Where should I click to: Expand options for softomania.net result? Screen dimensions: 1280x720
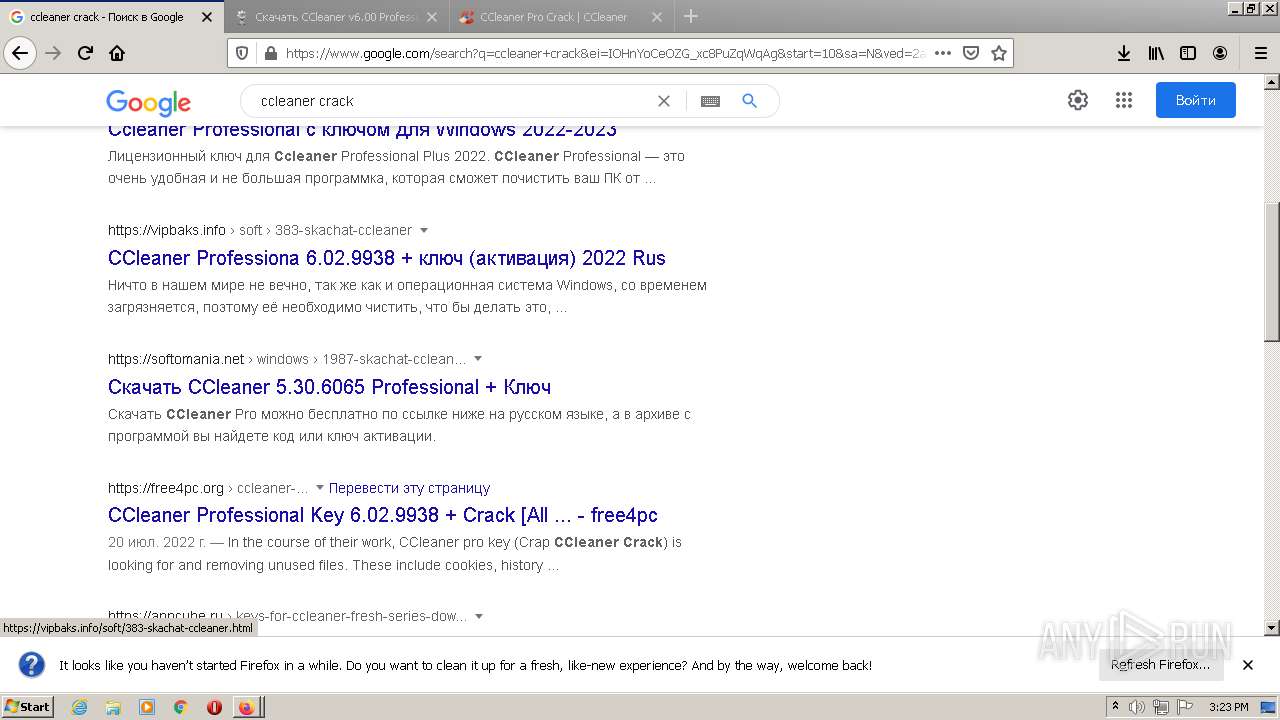(478, 359)
